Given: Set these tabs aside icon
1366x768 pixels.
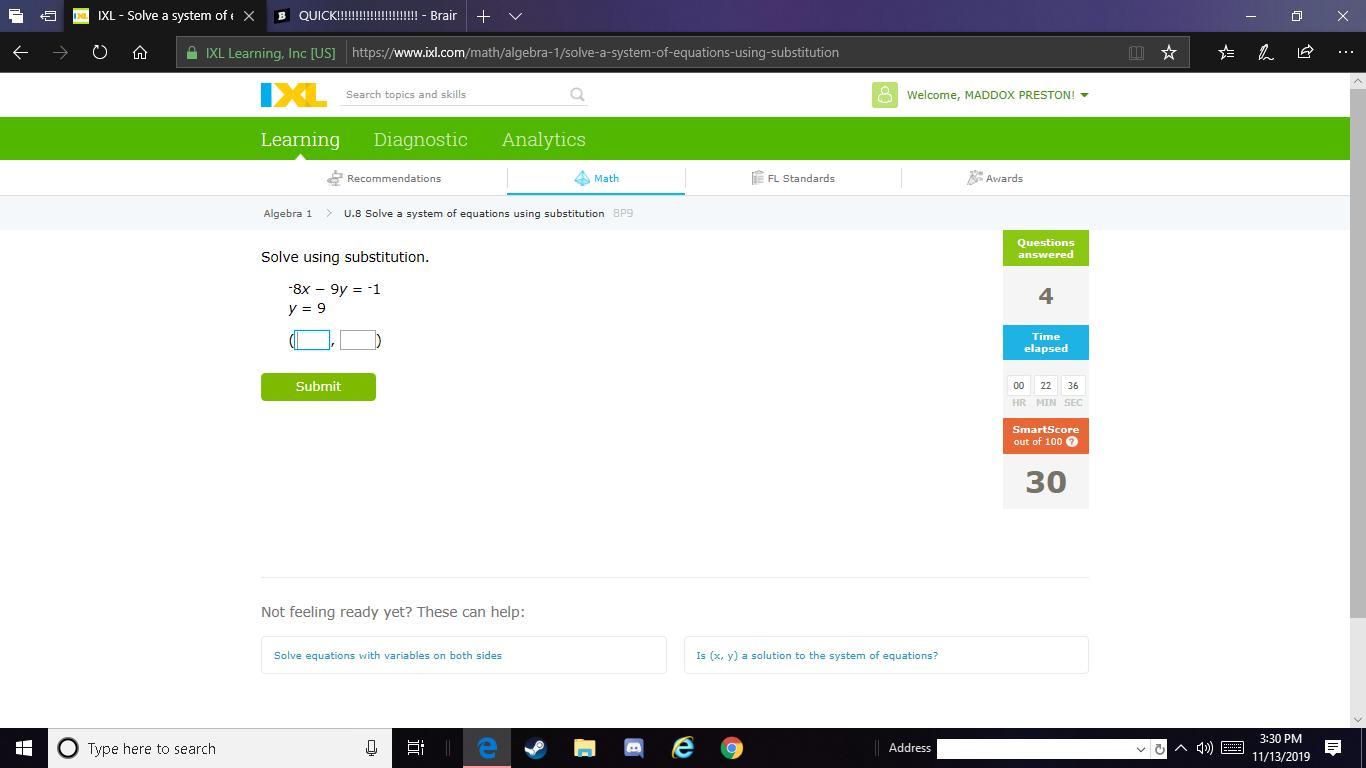Looking at the screenshot, I should (47, 16).
